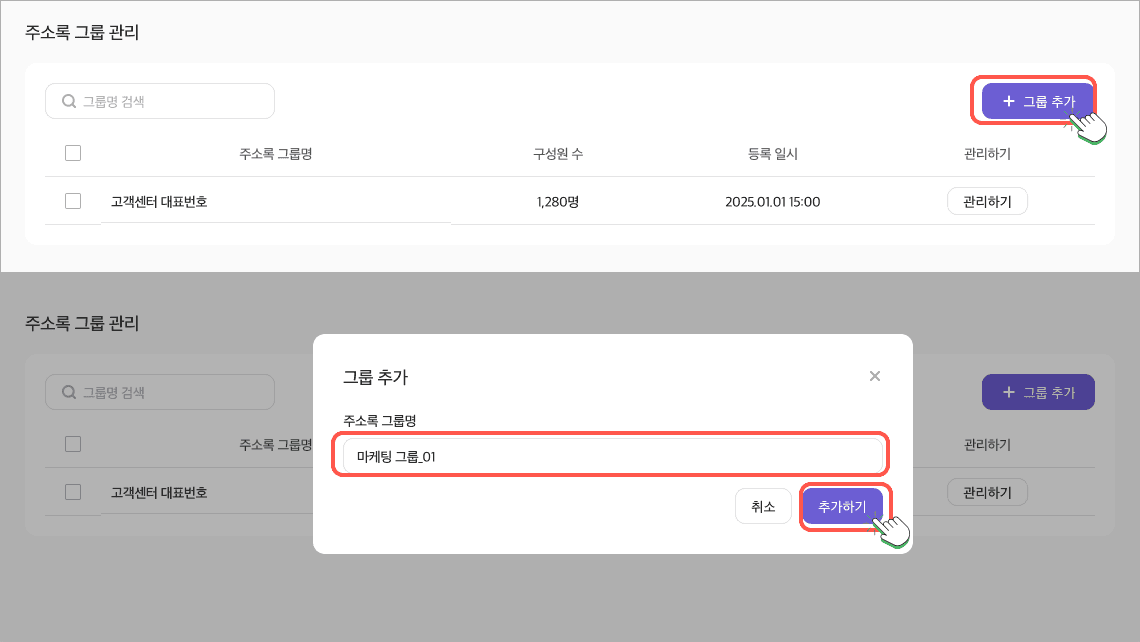Click the 그룹 추가 title of the dialog
This screenshot has height=642, width=1140.
pos(375,377)
